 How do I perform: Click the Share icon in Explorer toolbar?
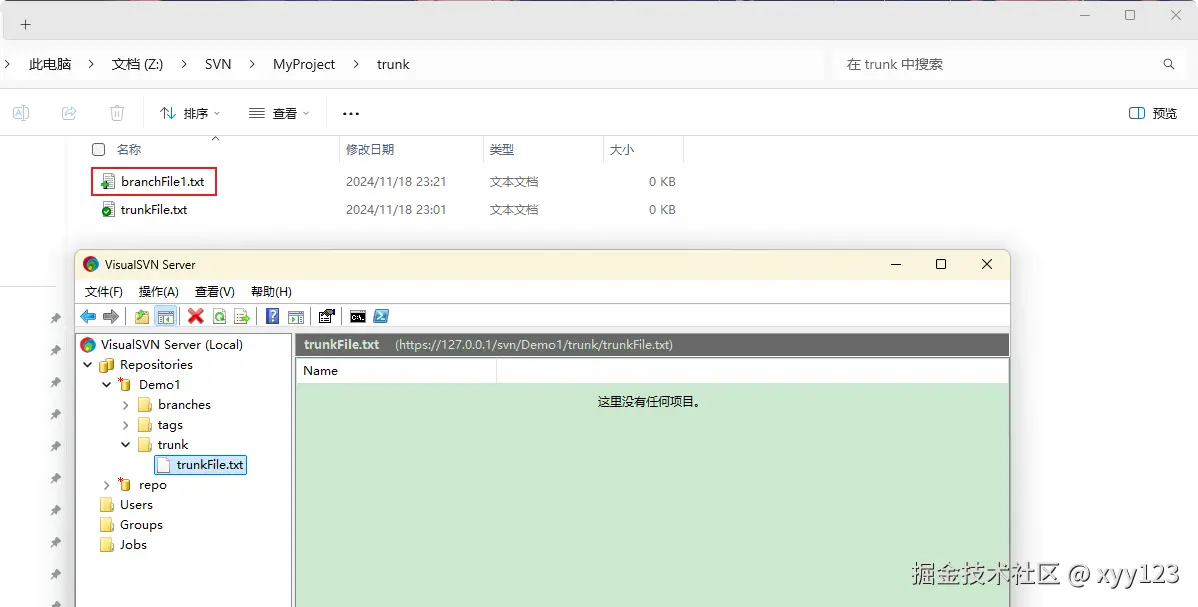(x=69, y=113)
